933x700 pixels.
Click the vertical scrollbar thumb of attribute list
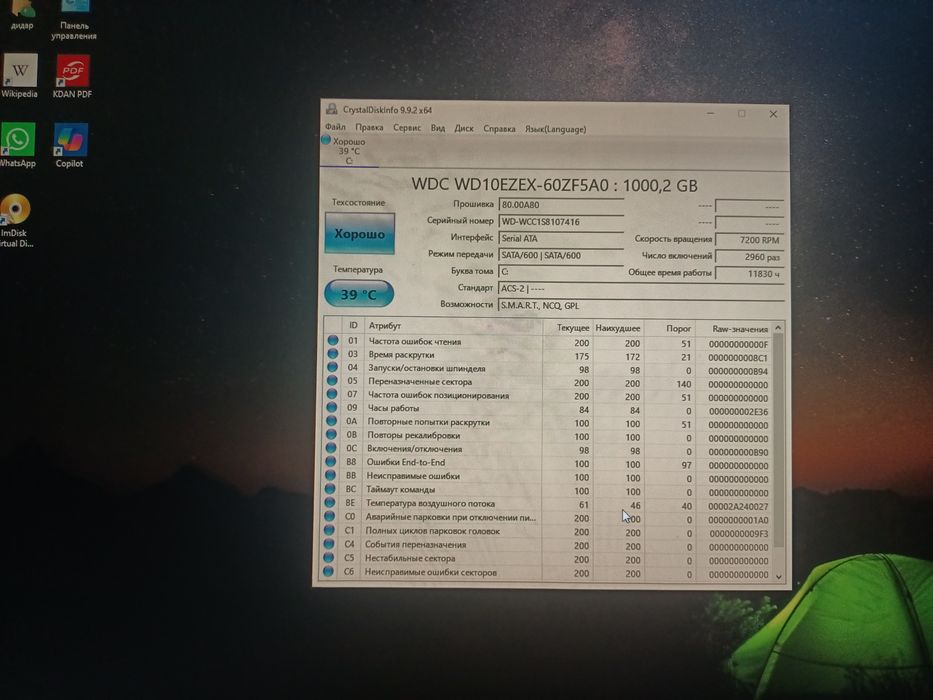point(778,441)
